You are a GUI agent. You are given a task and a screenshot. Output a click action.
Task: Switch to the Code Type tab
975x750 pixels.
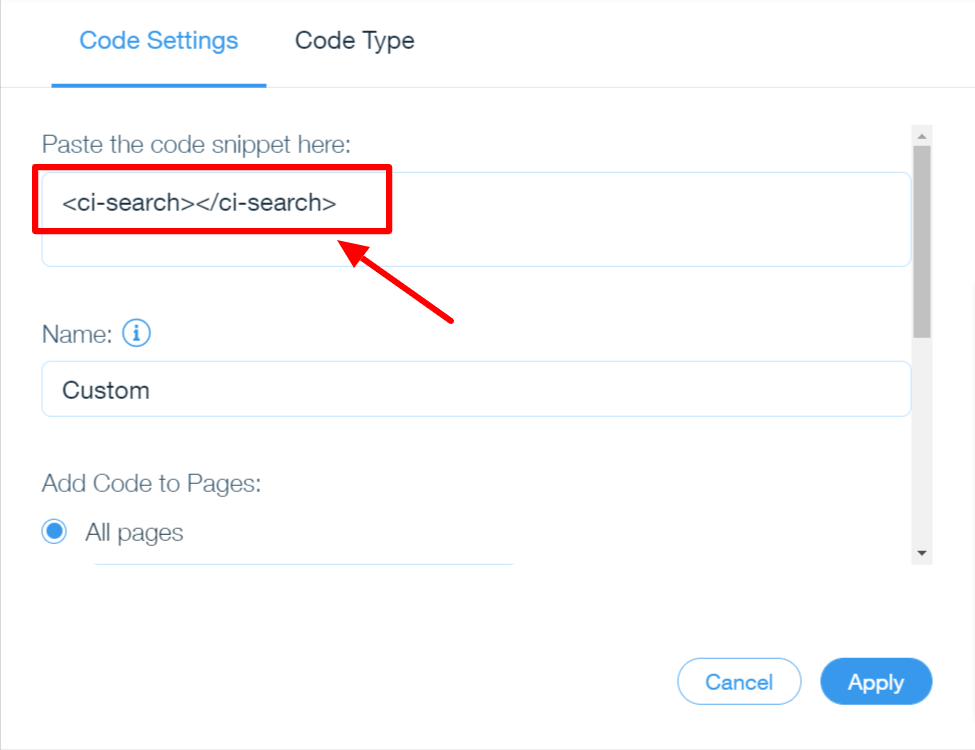pos(354,41)
